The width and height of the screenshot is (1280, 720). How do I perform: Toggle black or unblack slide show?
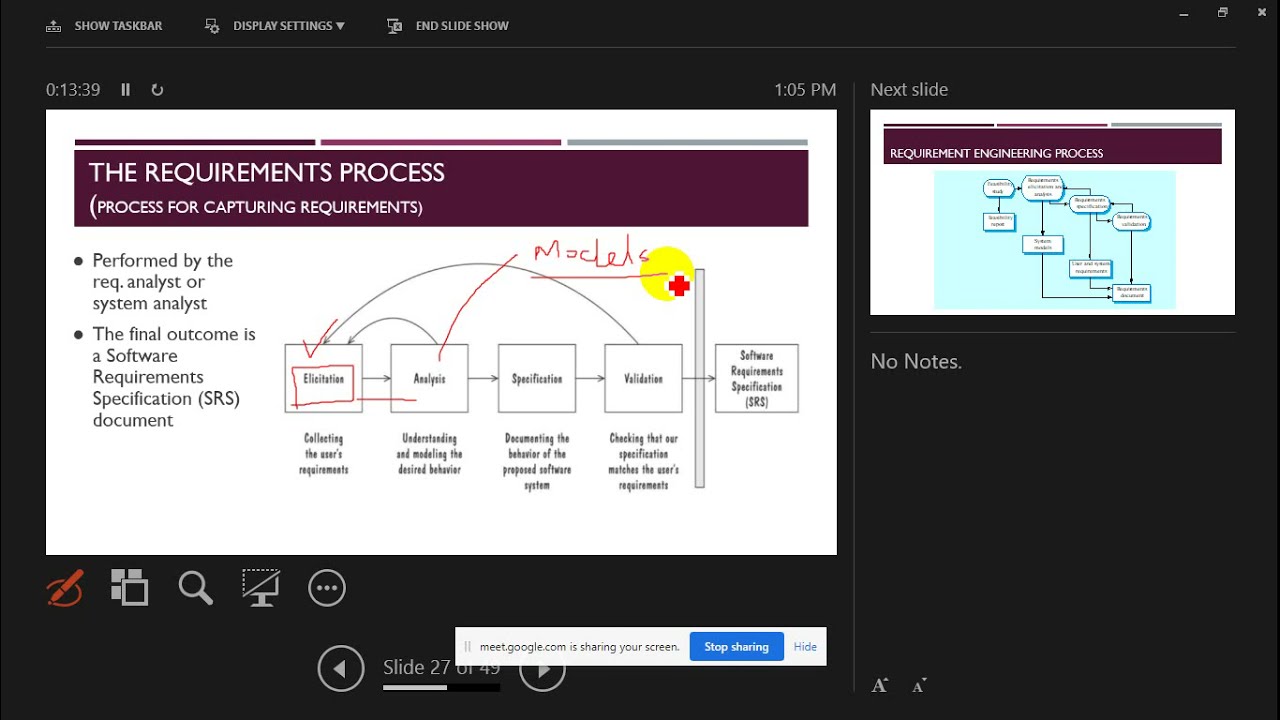(261, 588)
